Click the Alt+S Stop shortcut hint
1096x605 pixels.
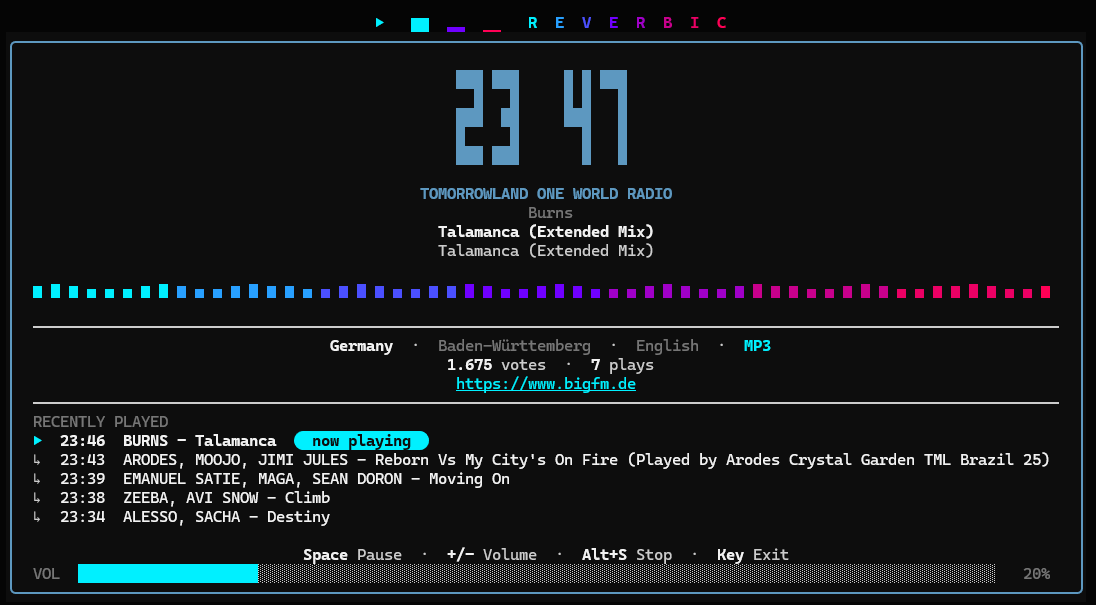pyautogui.click(x=627, y=555)
